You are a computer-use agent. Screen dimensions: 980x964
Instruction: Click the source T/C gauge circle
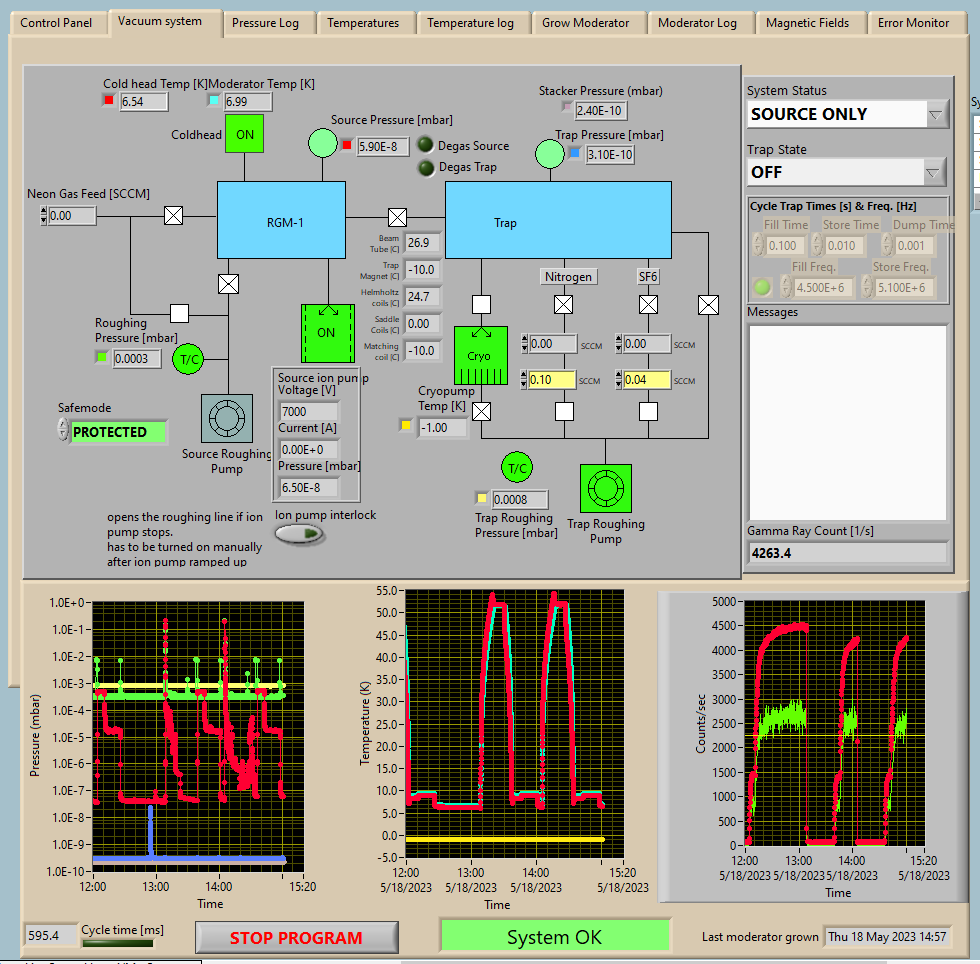coord(187,359)
